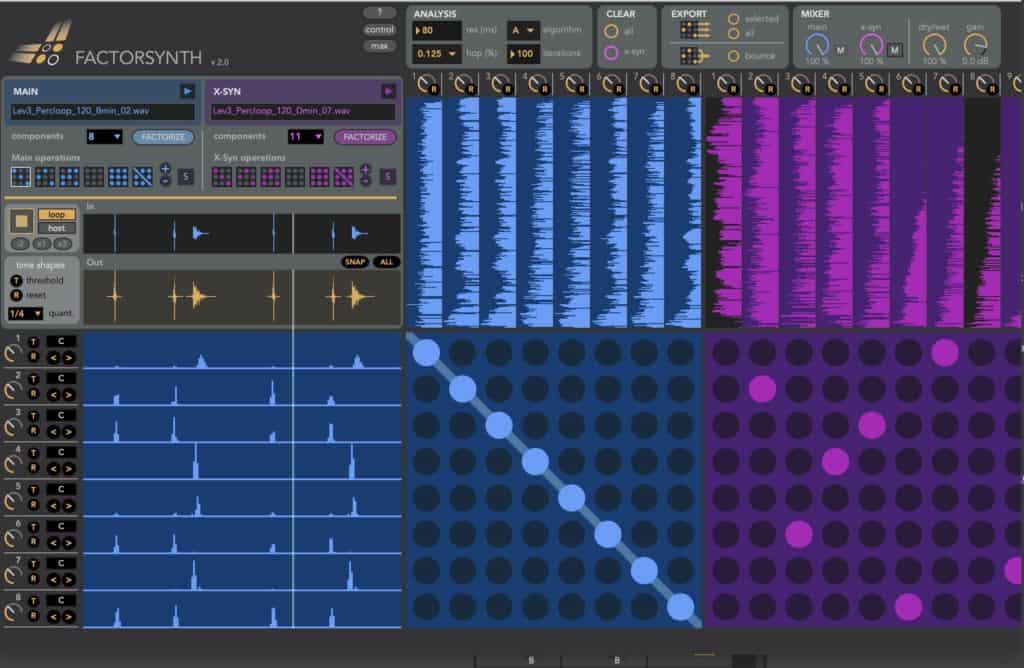Toggle the ALL button above Out waveform
Viewport: 1024px width, 668px height.
[x=387, y=262]
